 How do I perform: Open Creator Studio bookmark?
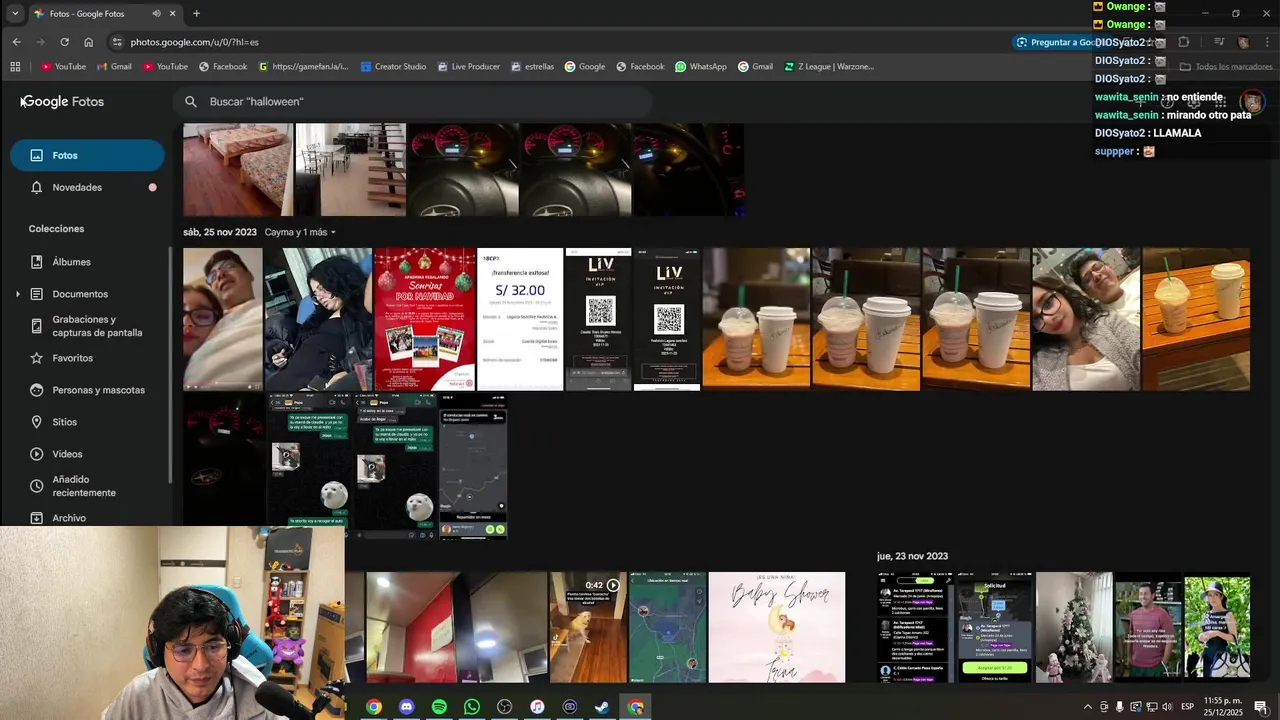point(393,67)
